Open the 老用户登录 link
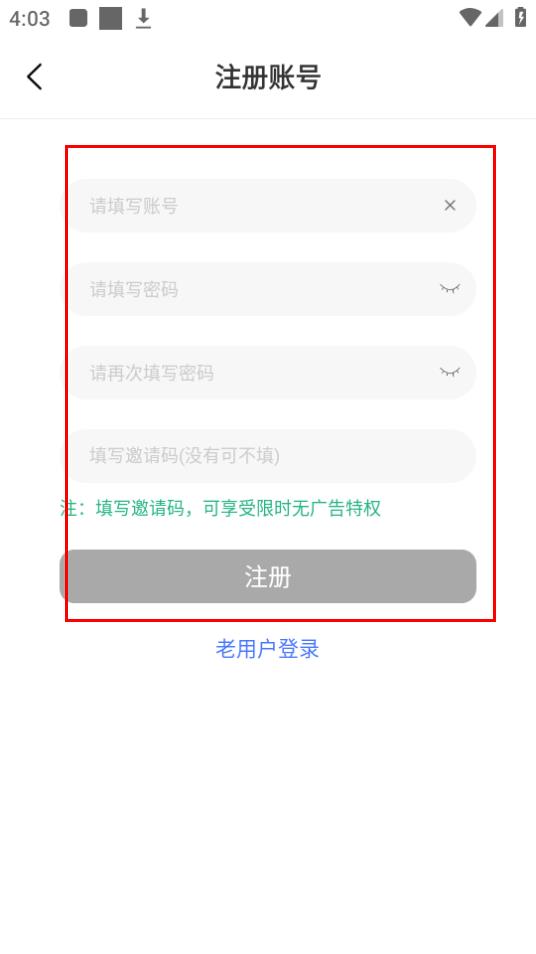The image size is (536, 954). click(x=267, y=649)
